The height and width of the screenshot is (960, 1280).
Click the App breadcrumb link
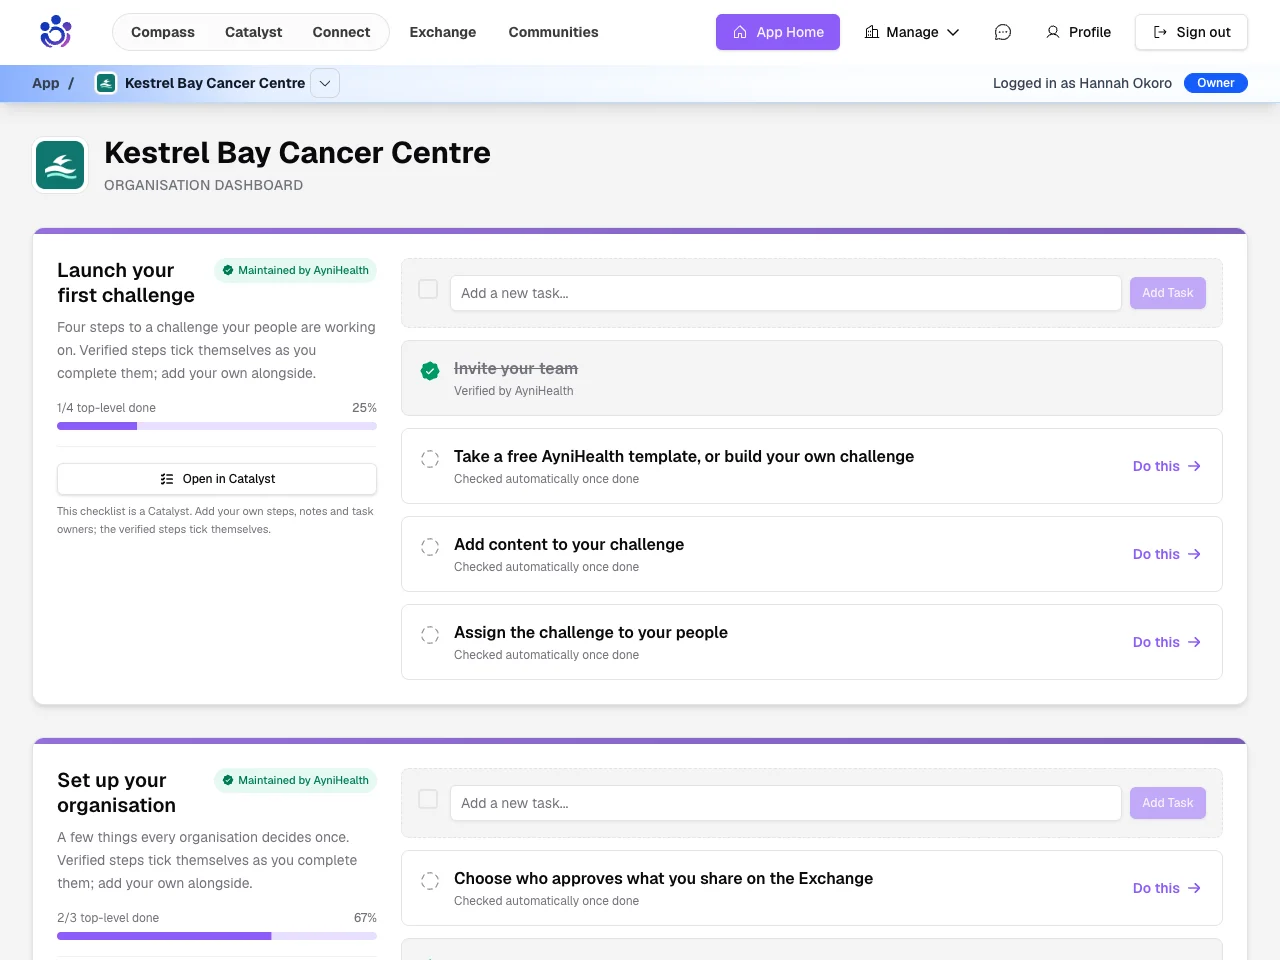coord(46,83)
